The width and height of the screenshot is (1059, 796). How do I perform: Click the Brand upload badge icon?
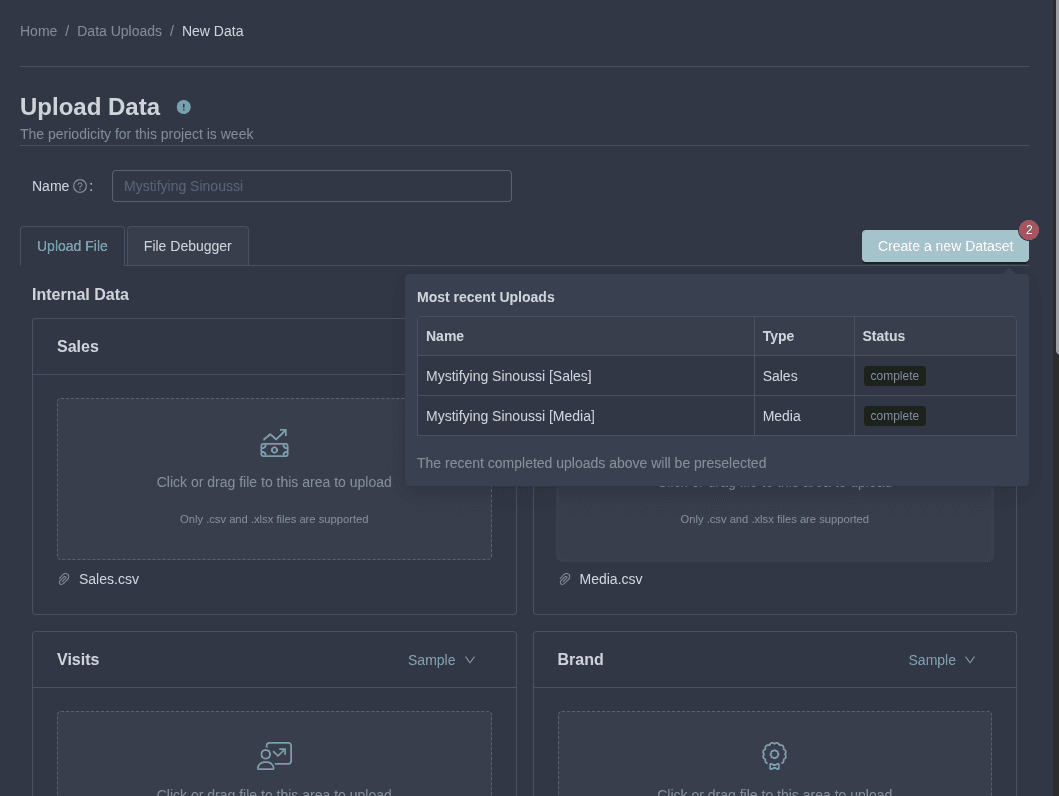[774, 756]
